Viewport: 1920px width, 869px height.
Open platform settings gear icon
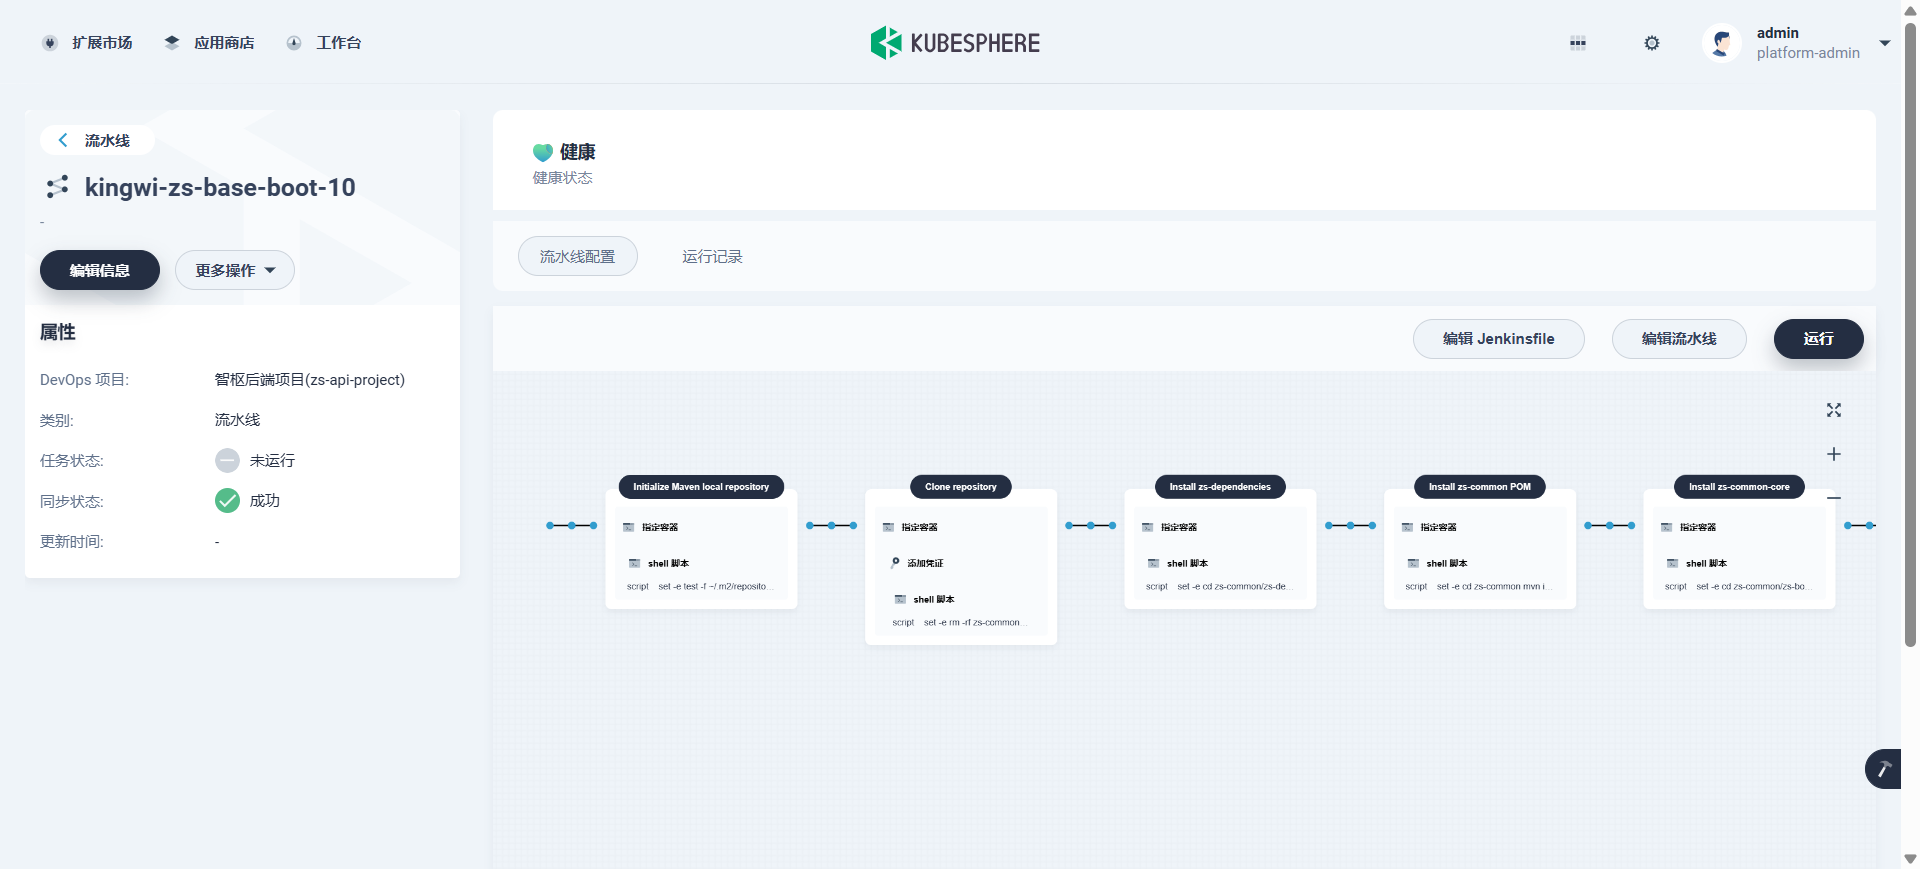(x=1652, y=43)
